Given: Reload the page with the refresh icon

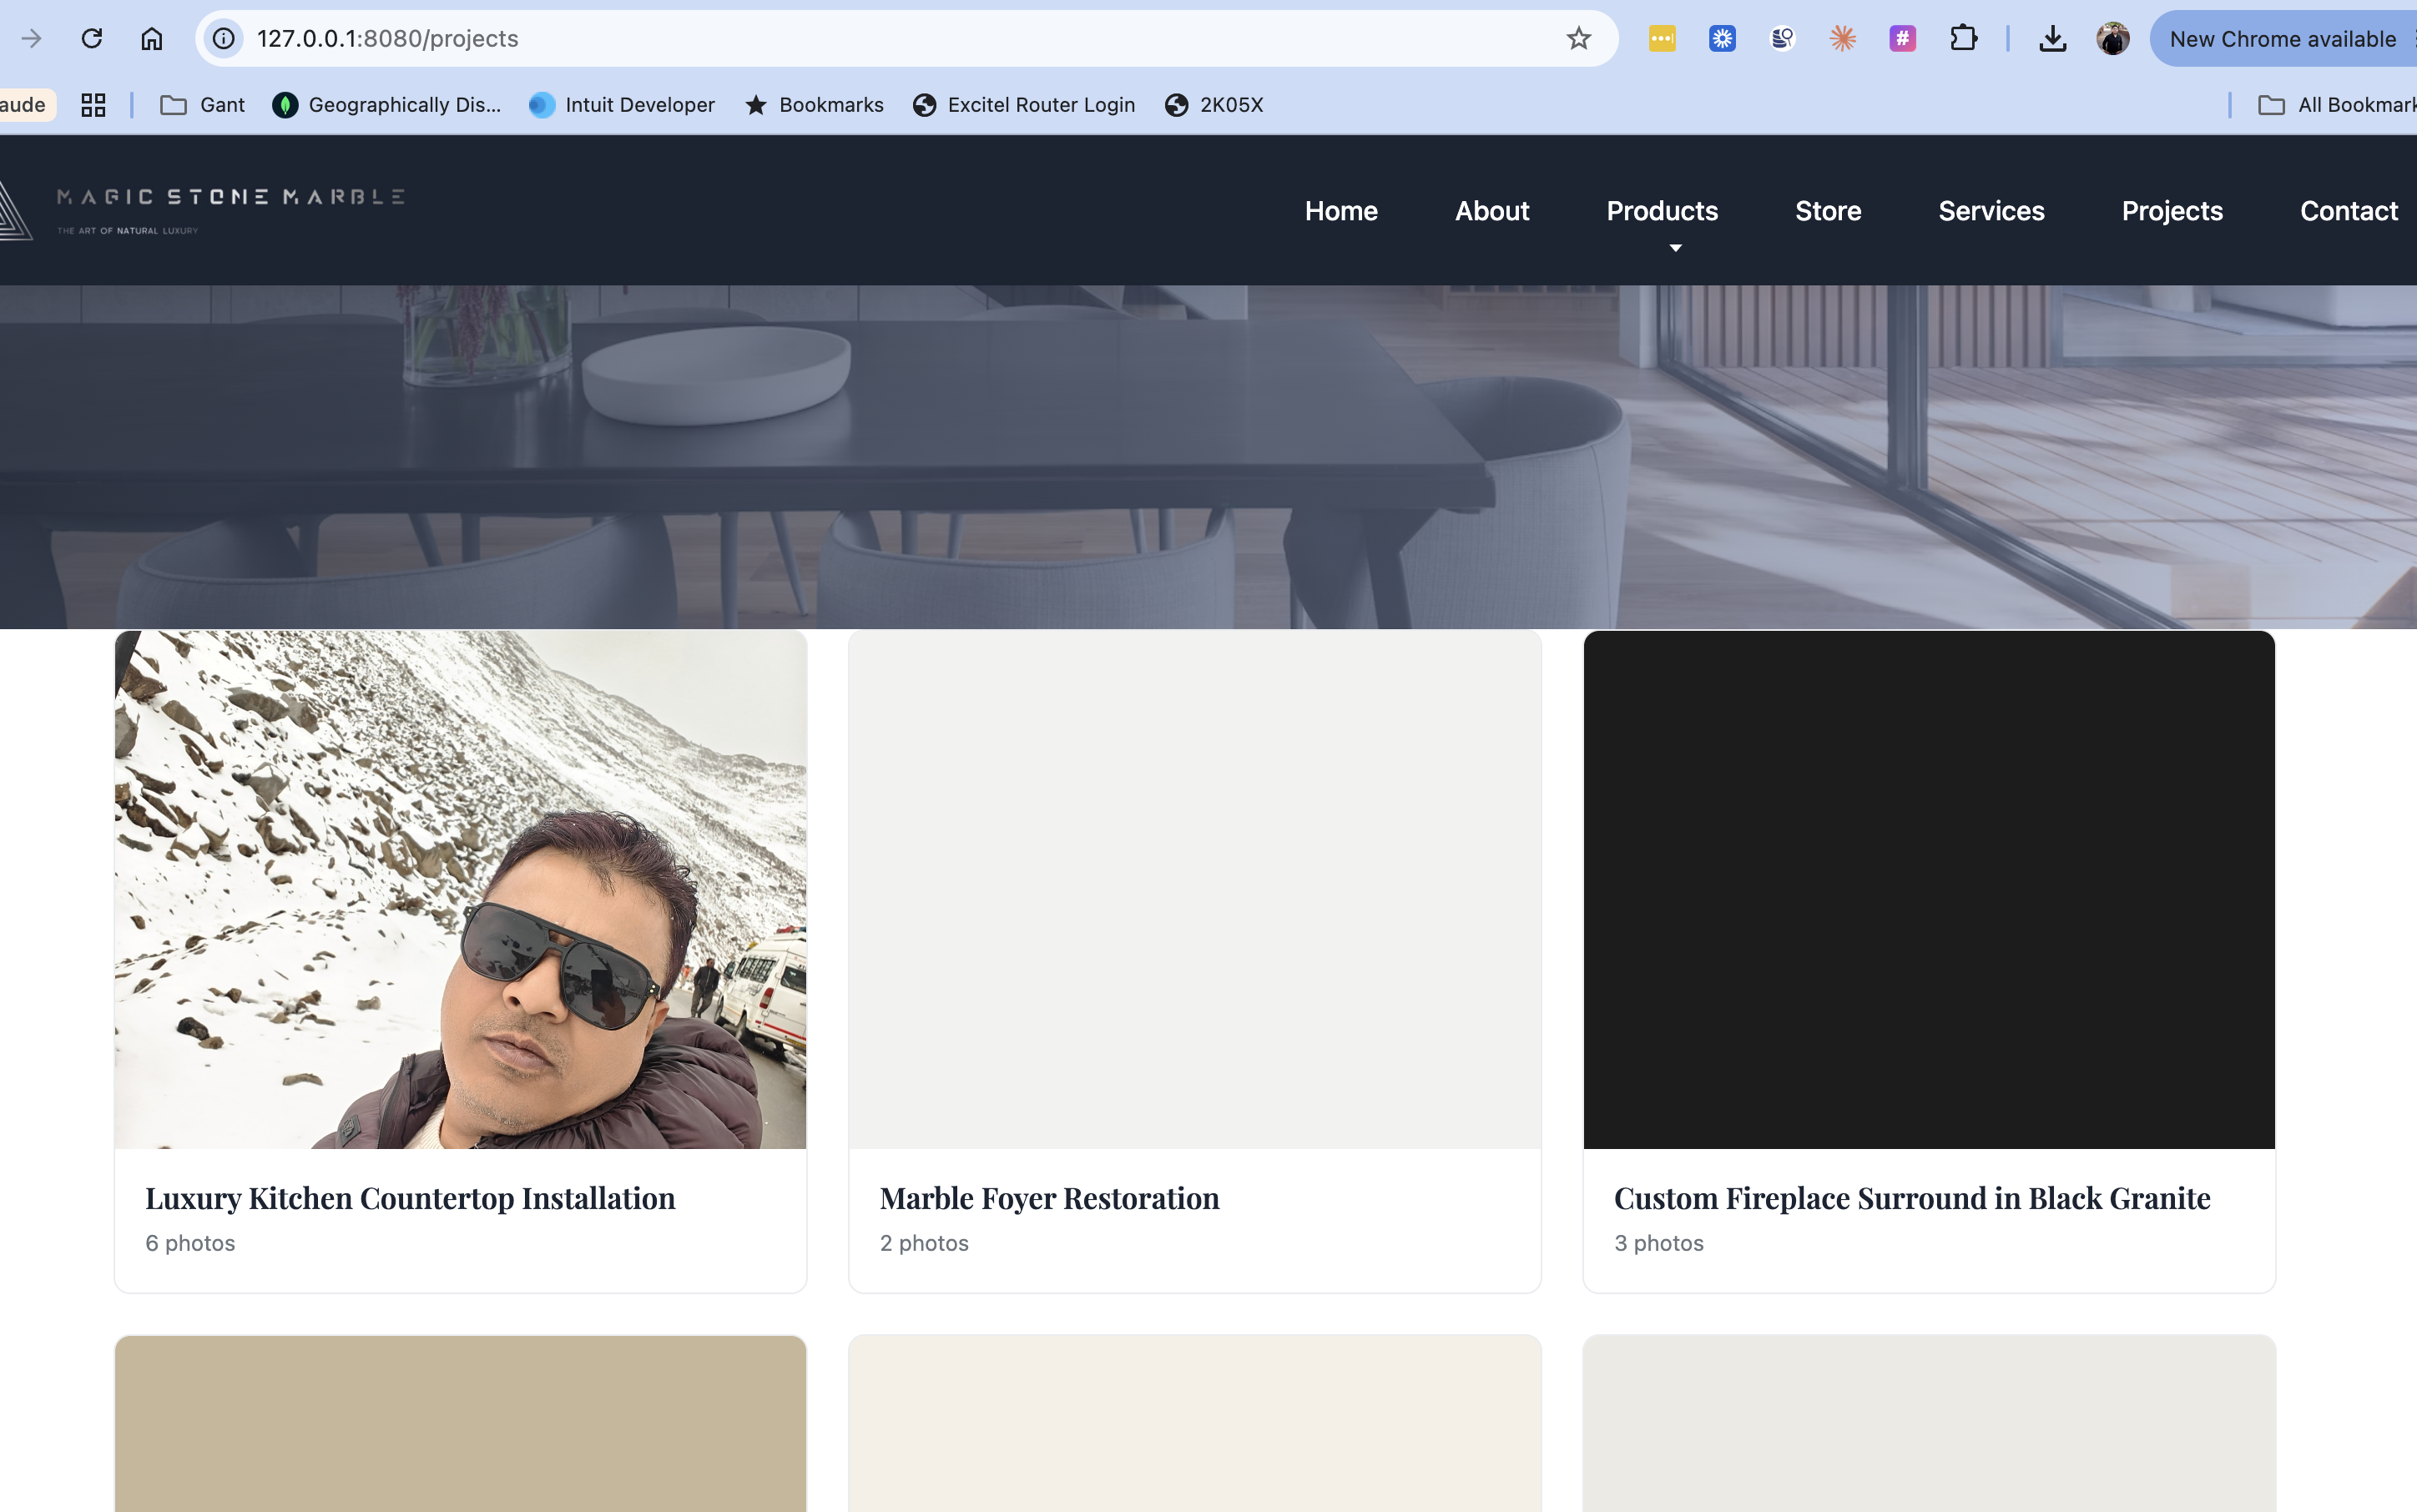Looking at the screenshot, I should pos(92,39).
